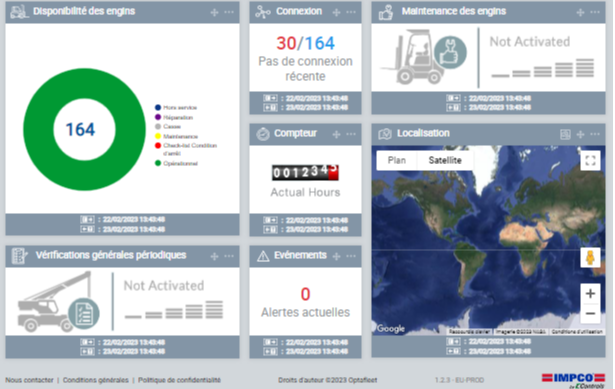Click the crane truck inspection illustration
Viewport: 615px width, 389px height.
(x=58, y=302)
